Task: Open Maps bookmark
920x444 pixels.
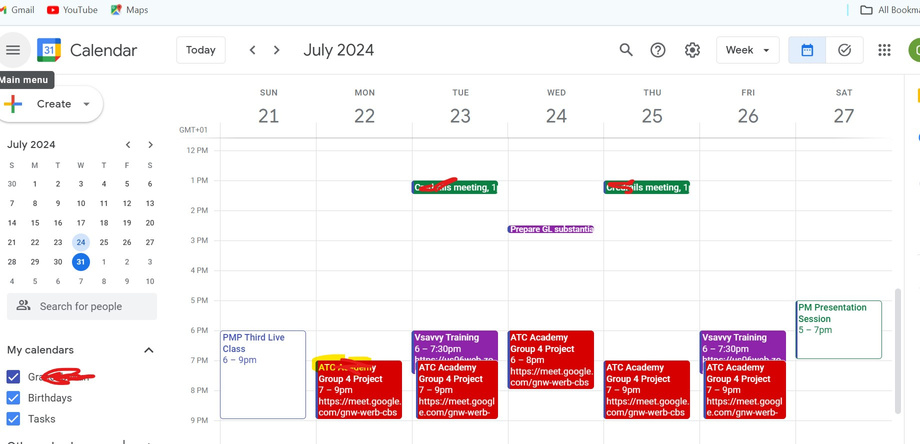Action: [129, 10]
